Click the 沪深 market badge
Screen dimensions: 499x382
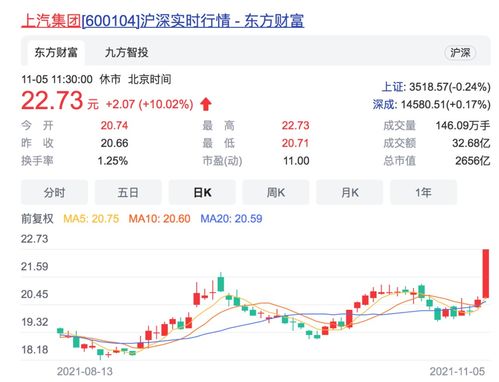pos(460,53)
